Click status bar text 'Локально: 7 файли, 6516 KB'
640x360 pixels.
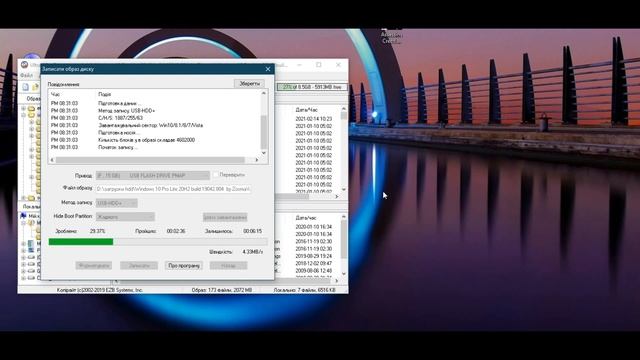coord(304,290)
